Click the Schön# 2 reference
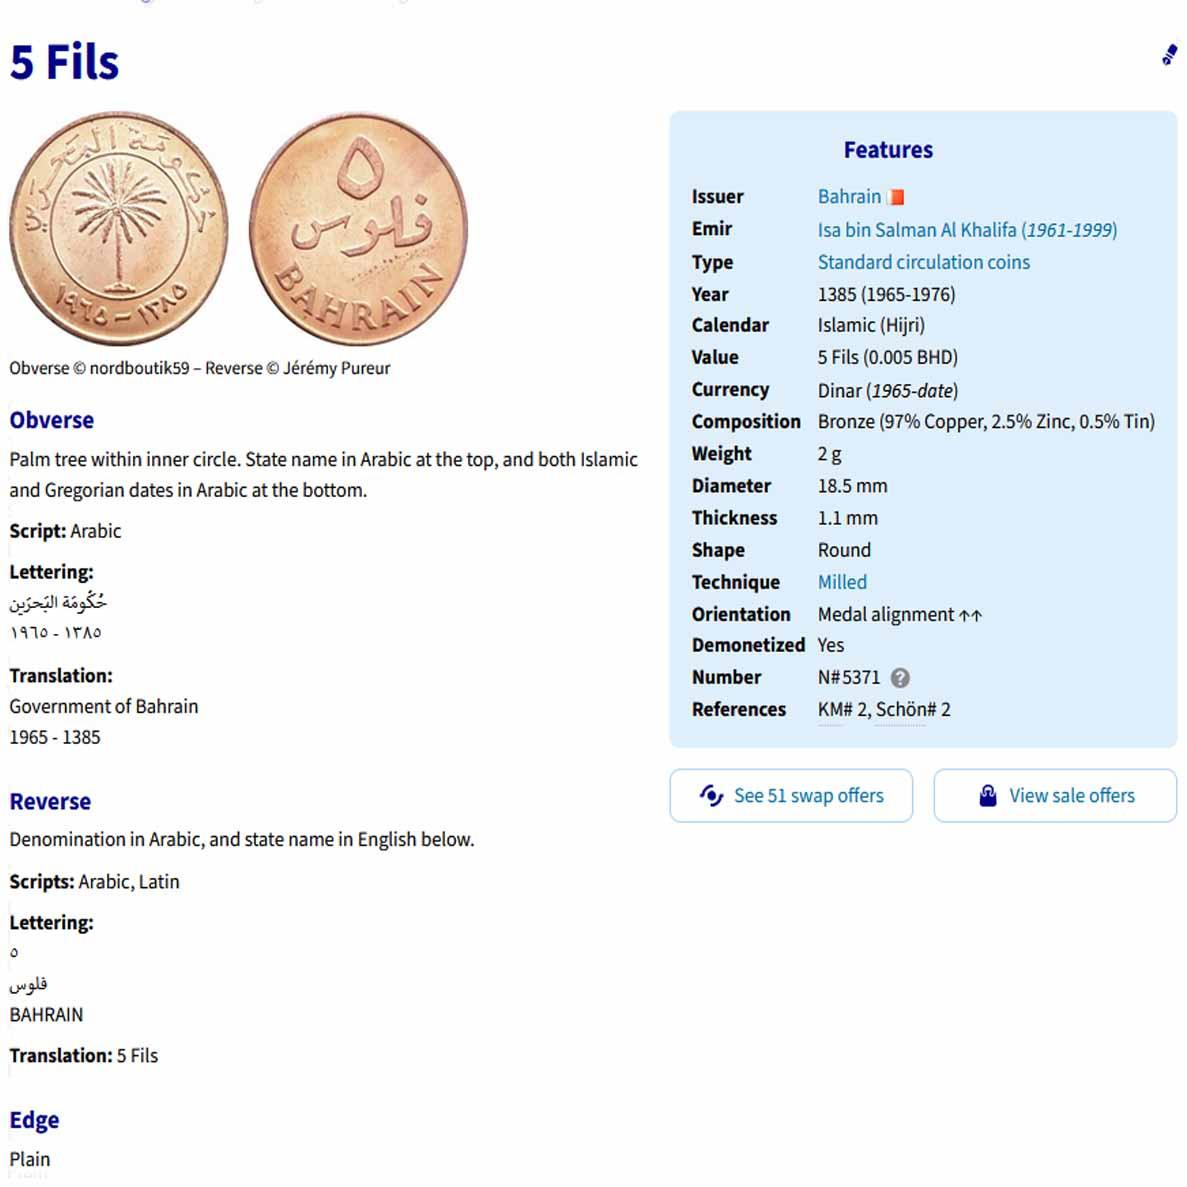Screen dimensions: 1187x1187 (913, 709)
